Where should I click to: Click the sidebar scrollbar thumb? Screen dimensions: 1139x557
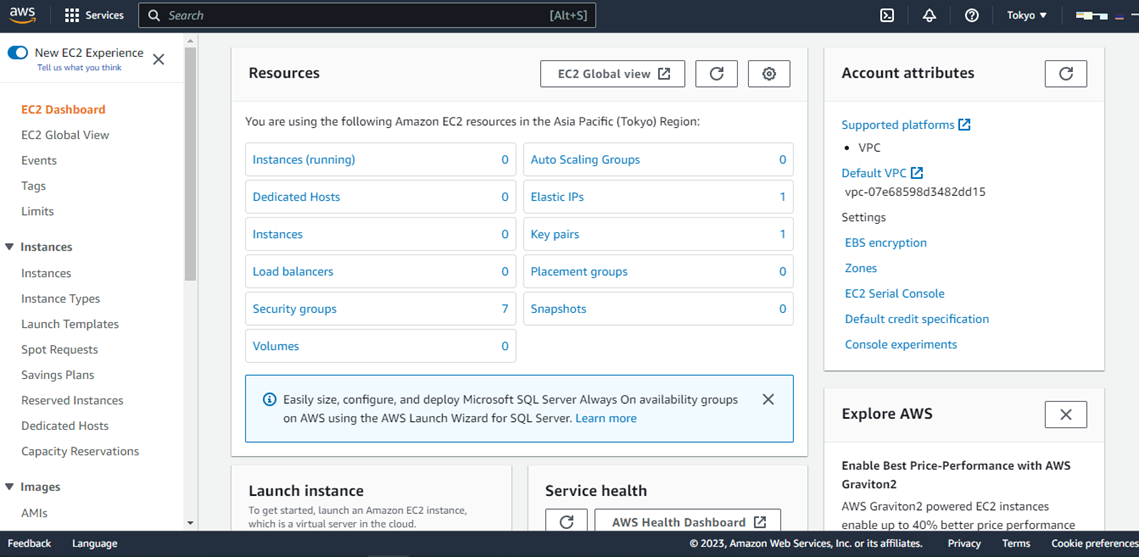click(190, 163)
